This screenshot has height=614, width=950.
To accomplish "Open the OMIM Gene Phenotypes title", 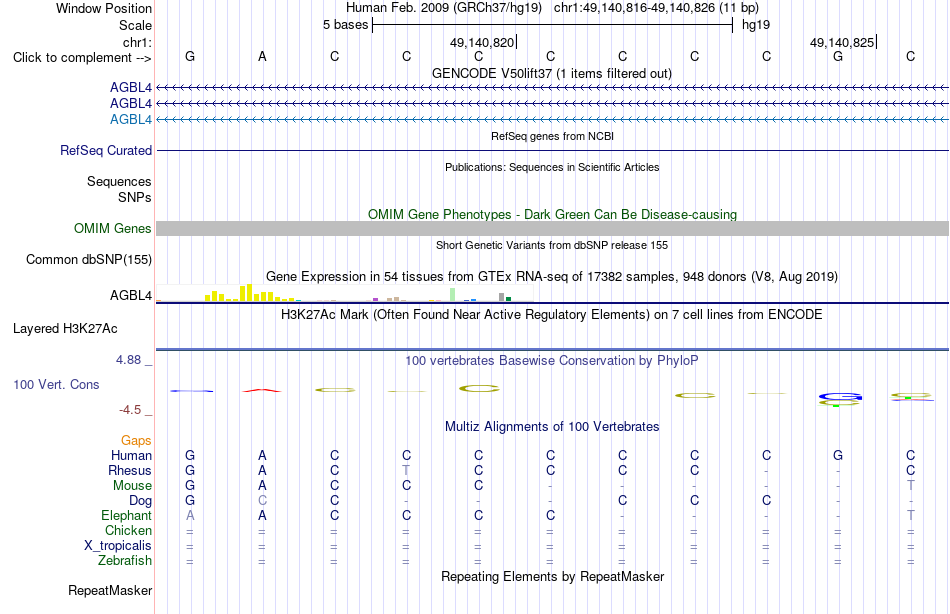I will (x=552, y=215).
